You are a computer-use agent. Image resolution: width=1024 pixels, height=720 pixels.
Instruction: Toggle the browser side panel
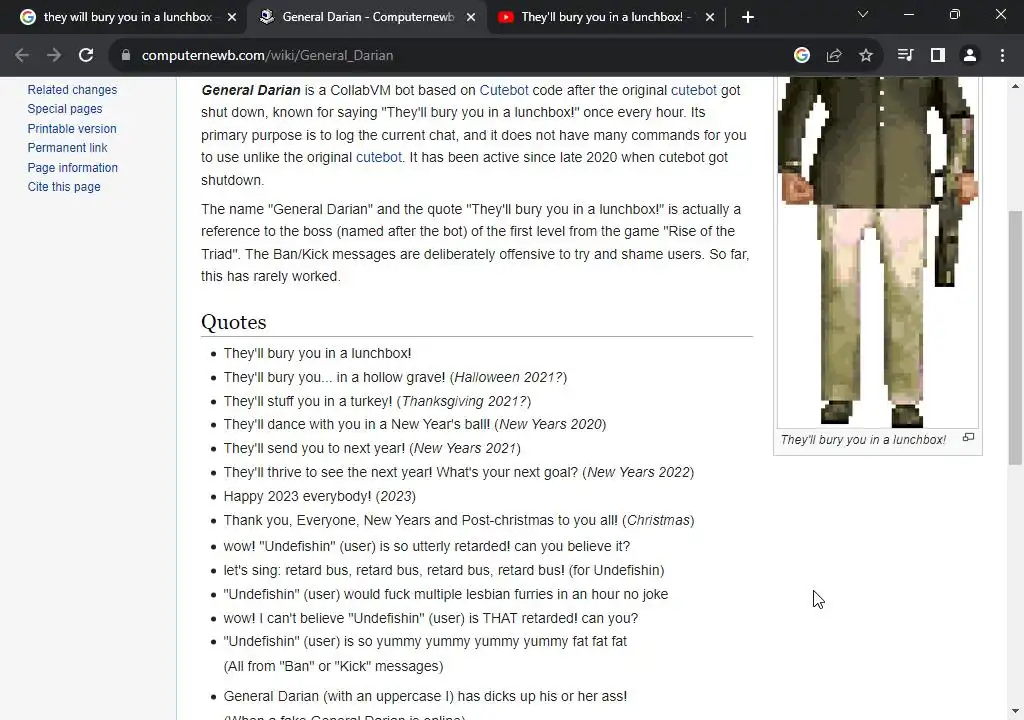[x=938, y=56]
